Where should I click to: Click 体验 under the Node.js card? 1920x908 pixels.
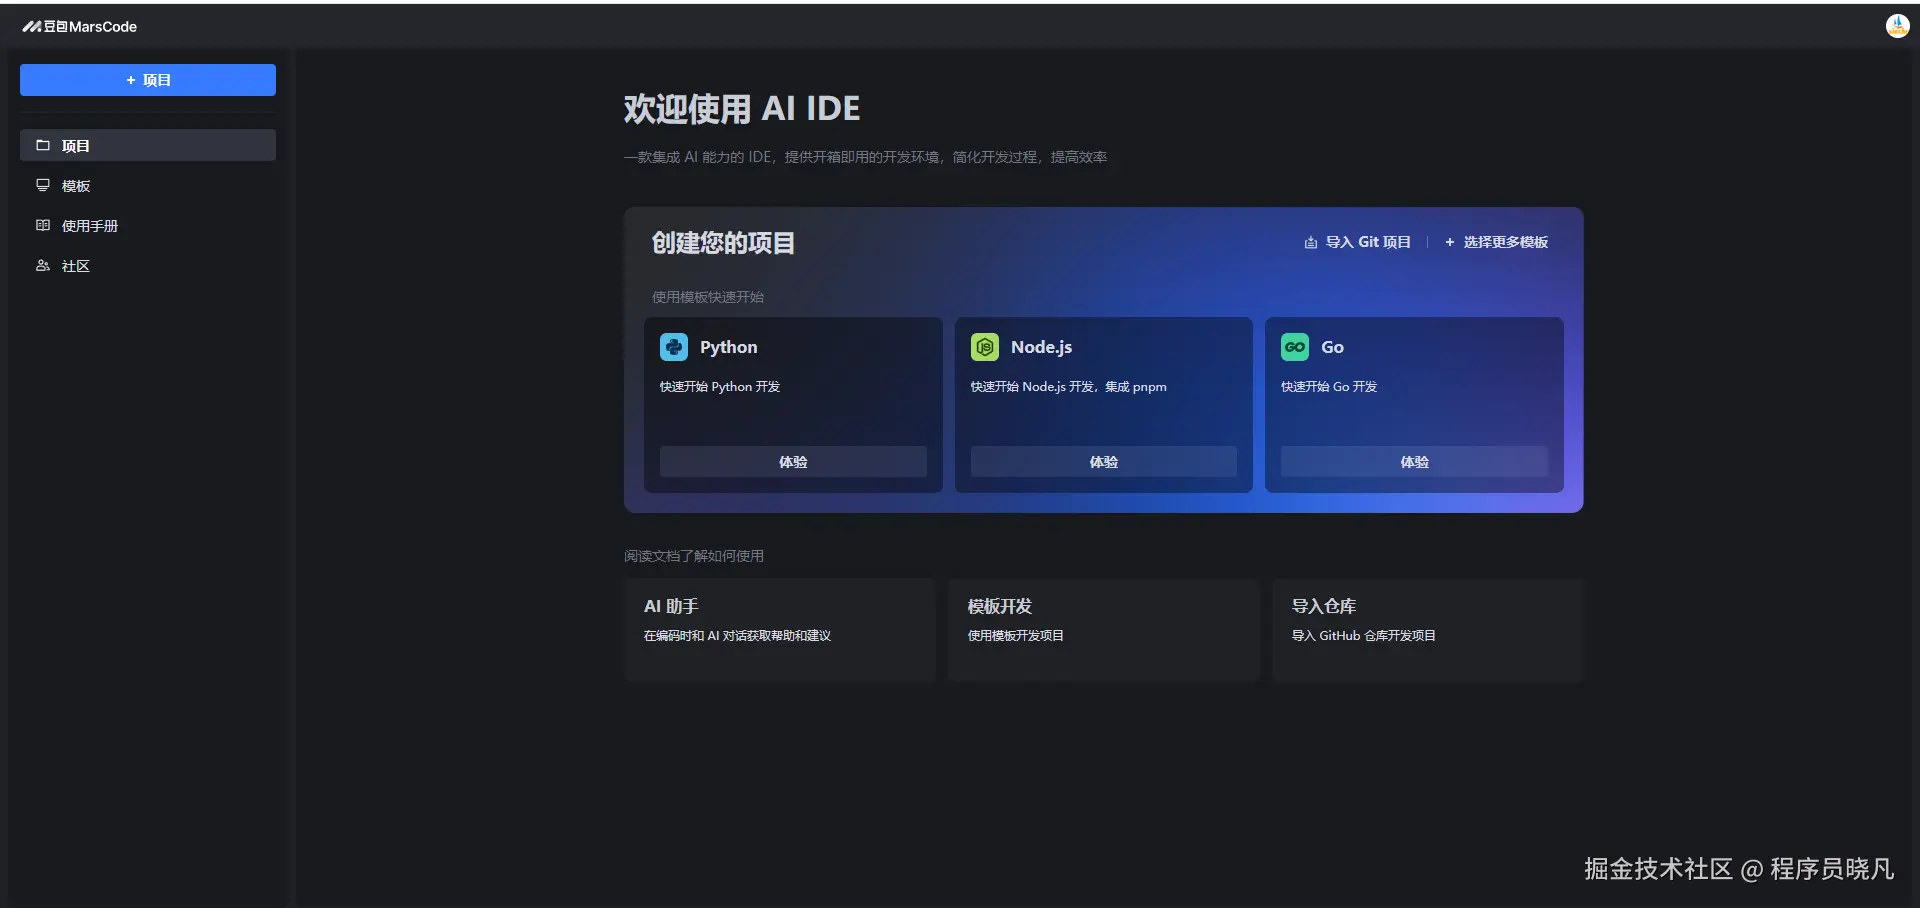pos(1103,461)
